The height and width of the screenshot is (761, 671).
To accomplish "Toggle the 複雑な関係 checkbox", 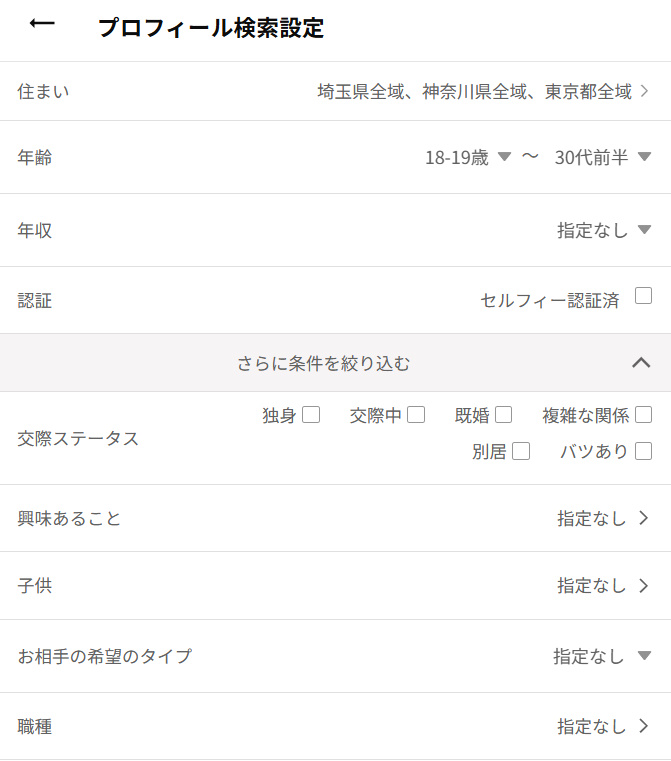I will pyautogui.click(x=643, y=414).
